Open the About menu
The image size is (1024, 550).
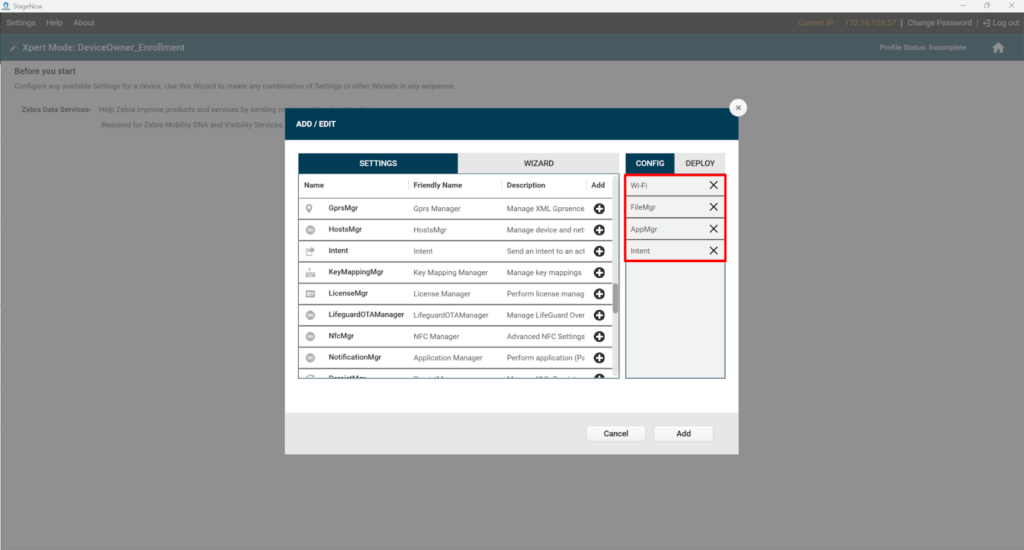tap(84, 23)
